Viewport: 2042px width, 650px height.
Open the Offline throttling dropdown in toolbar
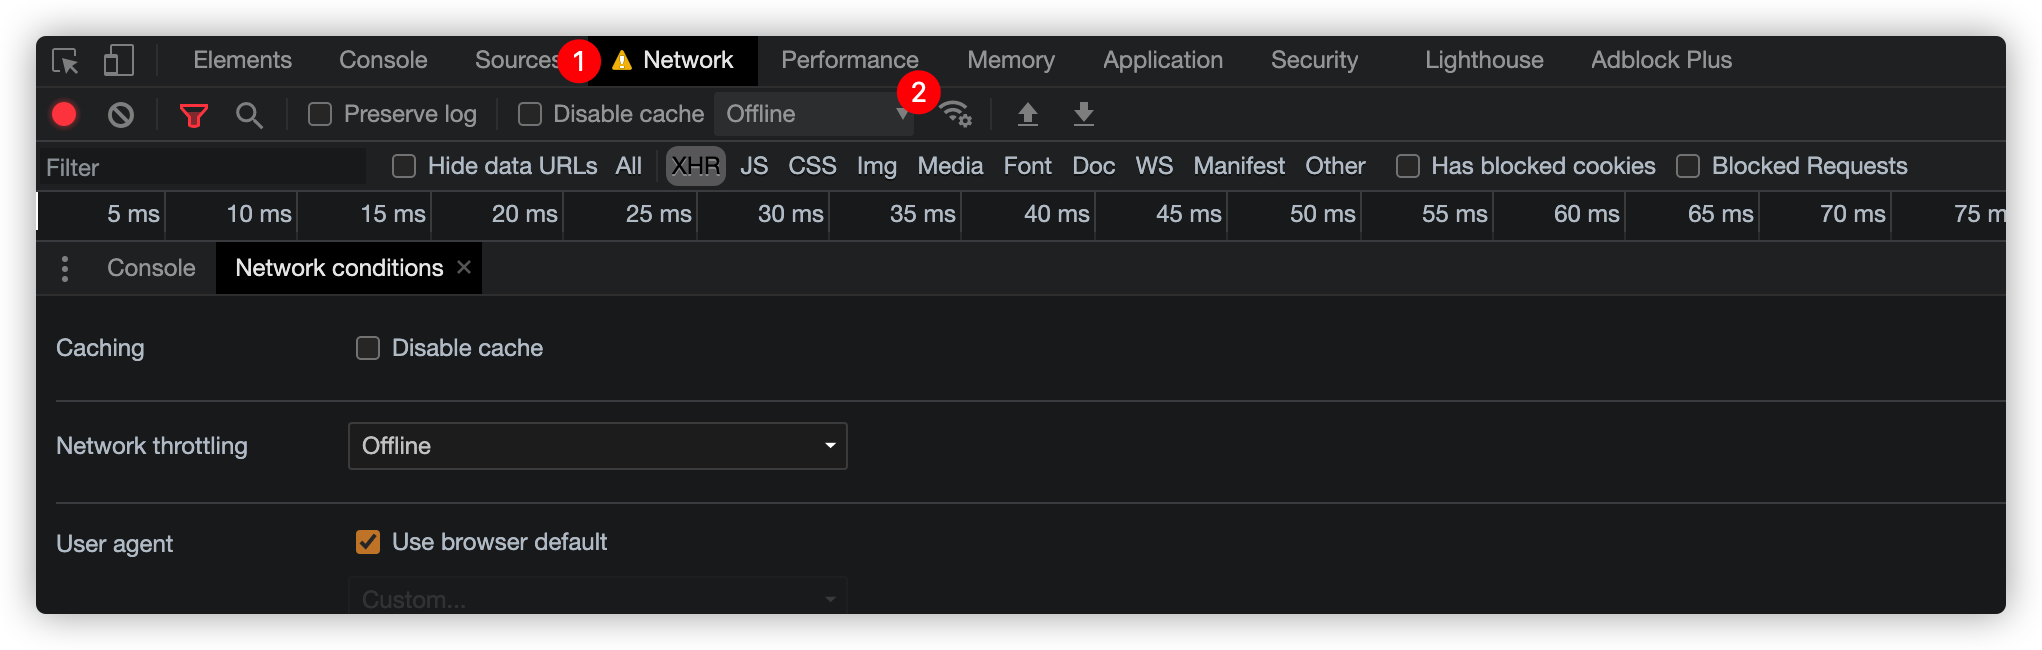815,115
